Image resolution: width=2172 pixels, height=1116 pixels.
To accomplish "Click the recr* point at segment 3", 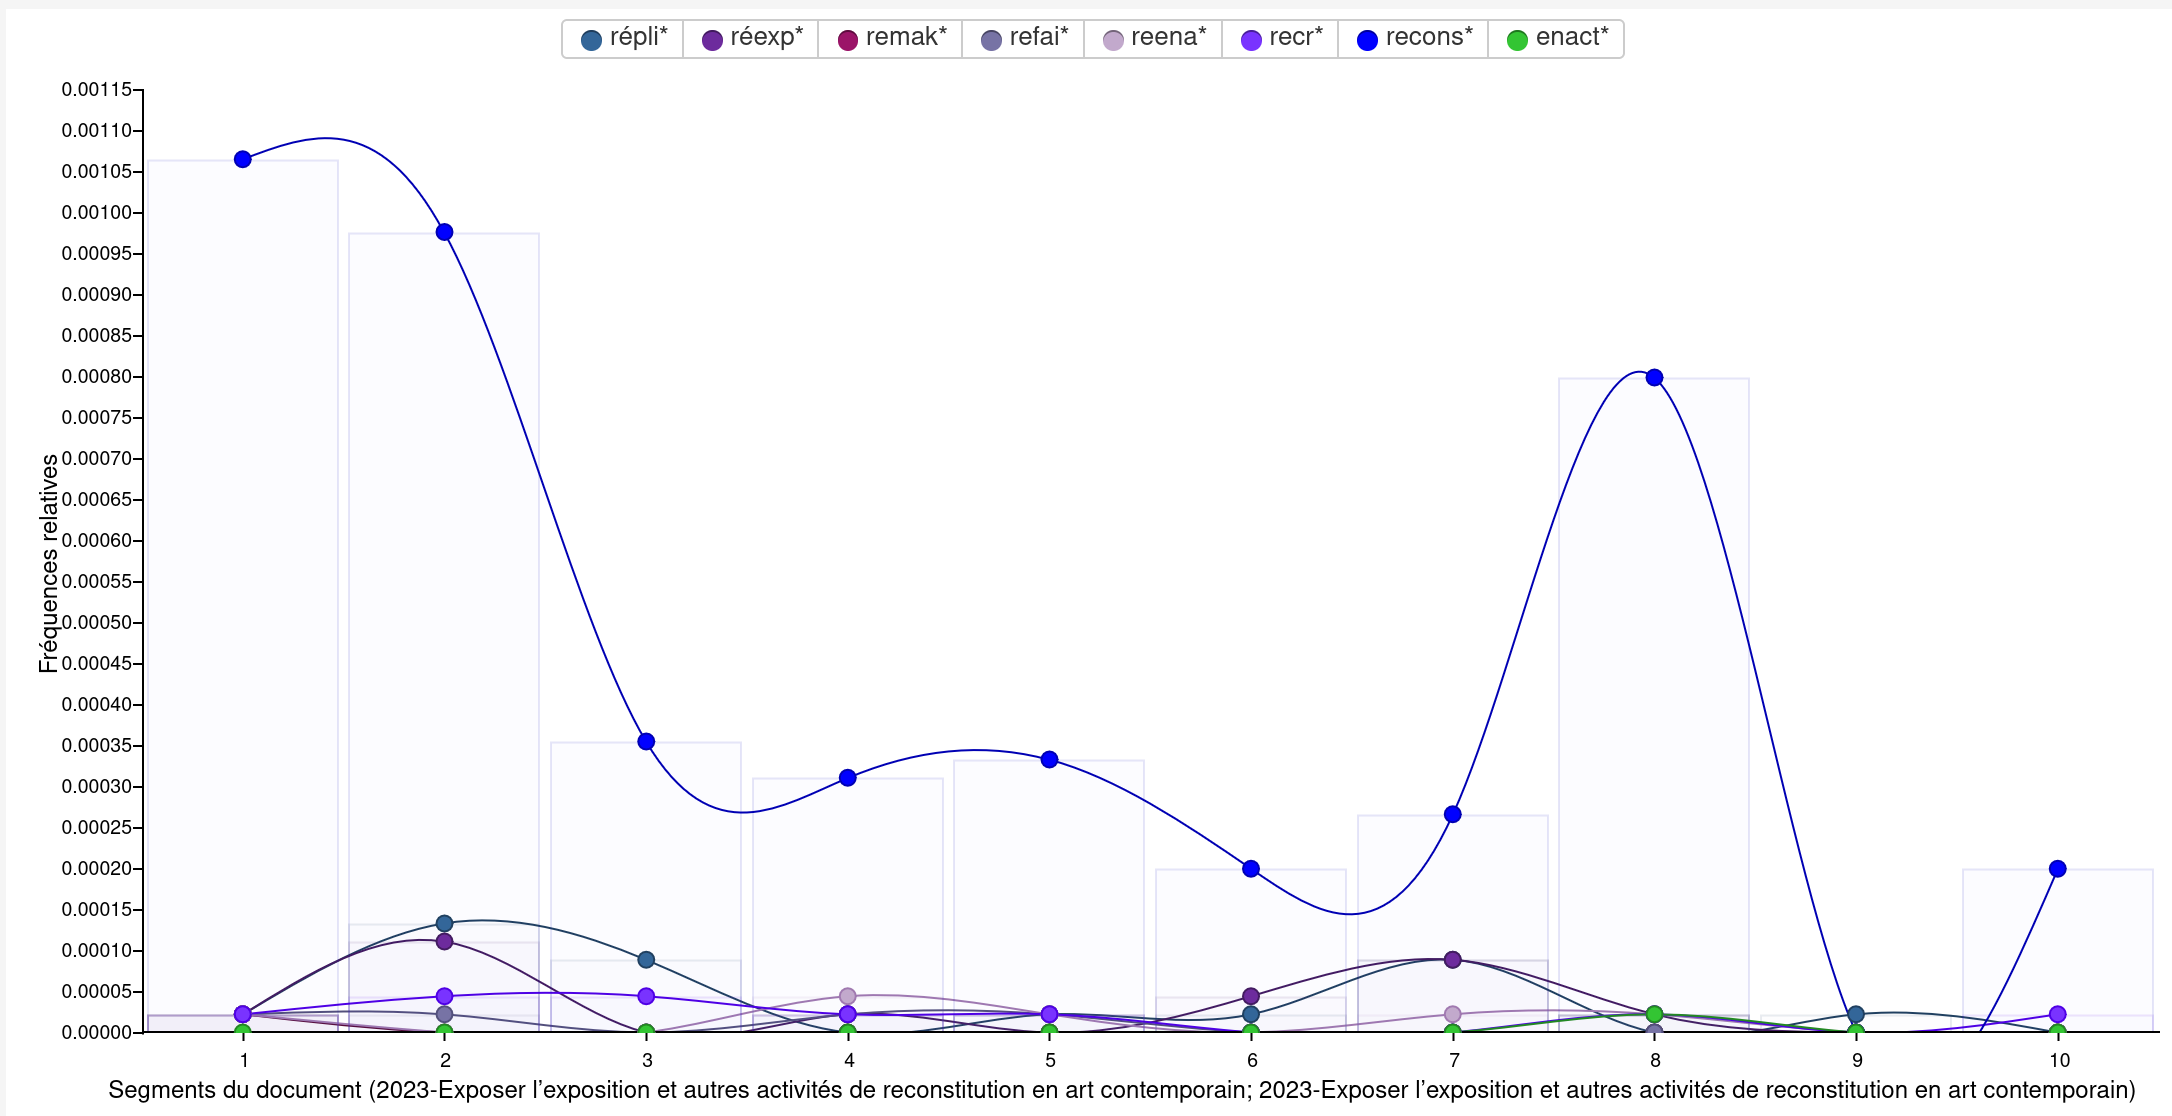I will [646, 996].
